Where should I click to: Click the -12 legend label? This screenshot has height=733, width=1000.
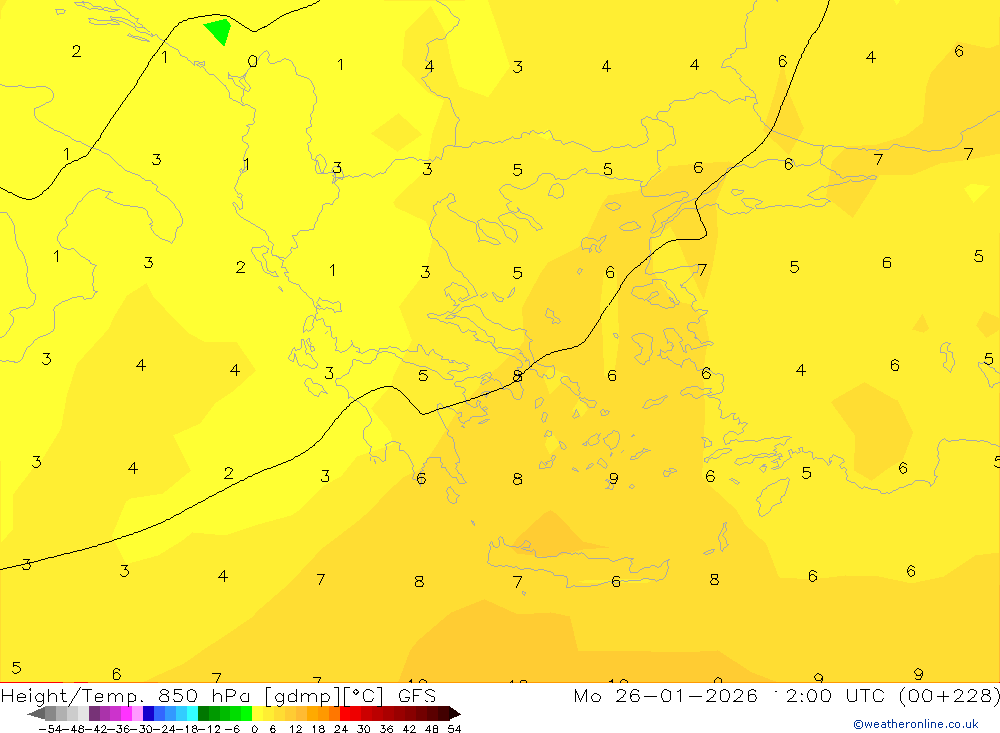coord(209,729)
